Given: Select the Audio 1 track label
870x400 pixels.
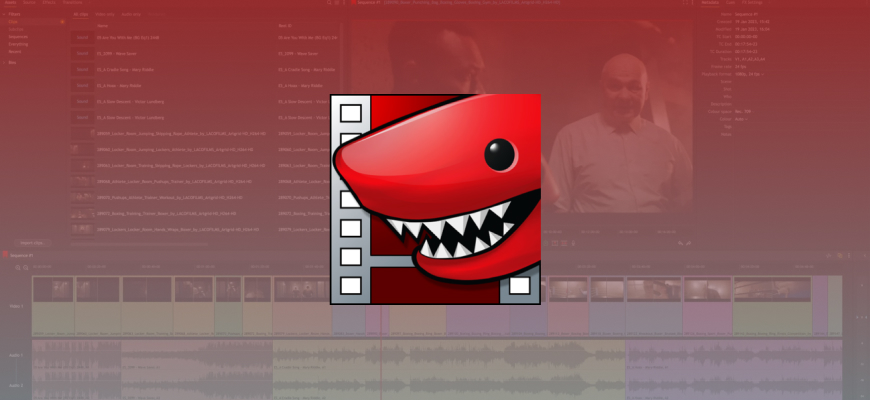Looking at the screenshot, I should point(16,355).
